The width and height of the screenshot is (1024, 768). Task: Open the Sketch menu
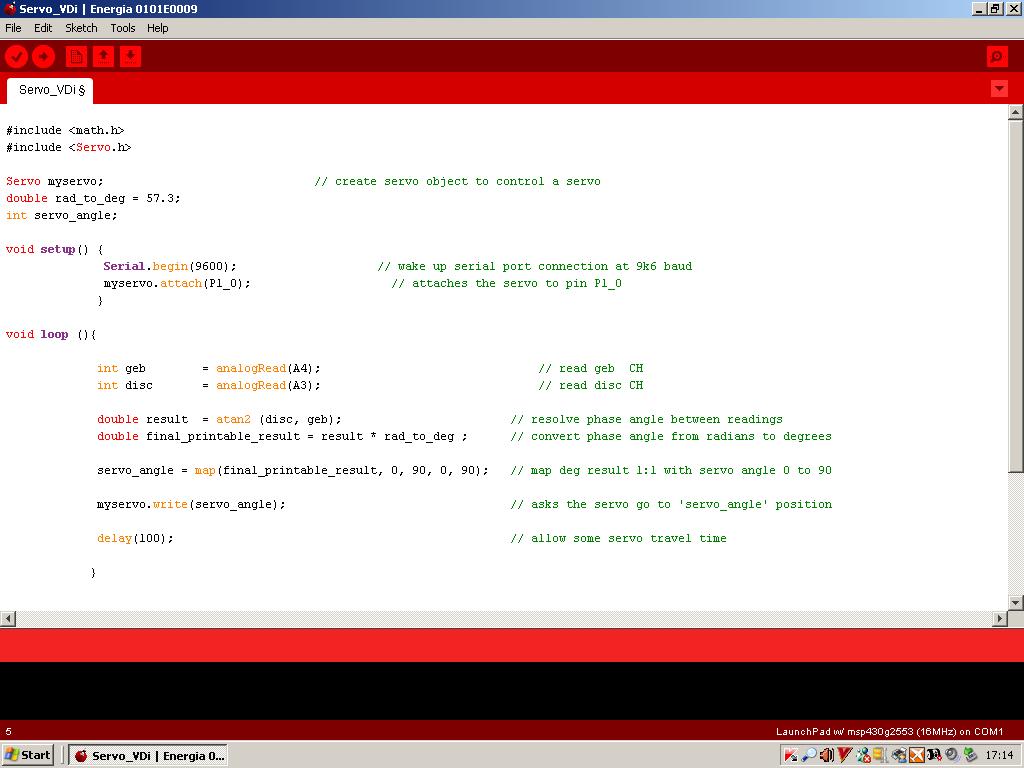81,28
